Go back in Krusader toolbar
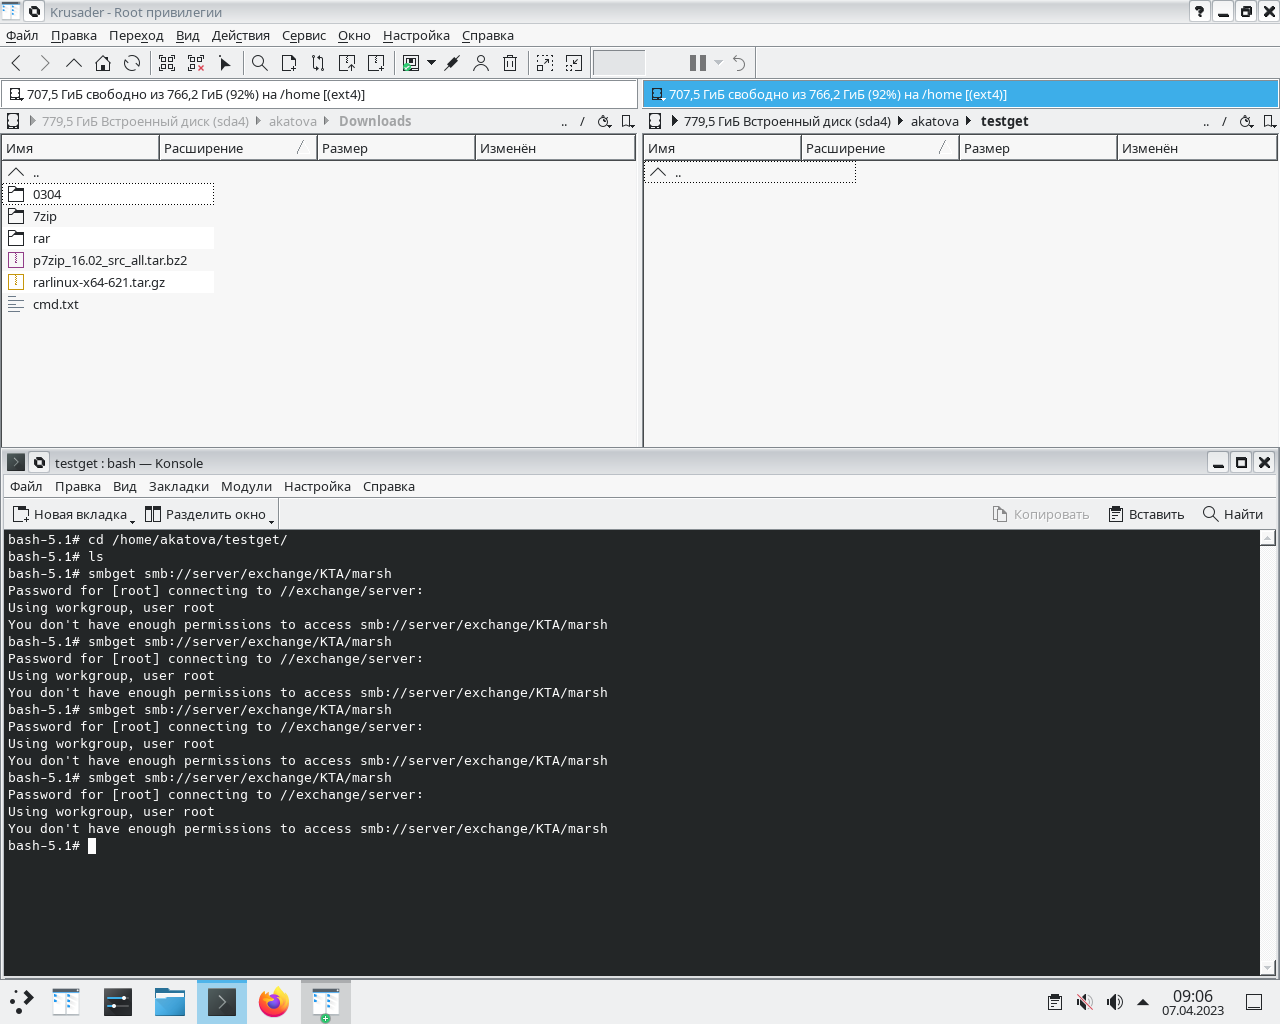 coord(16,63)
